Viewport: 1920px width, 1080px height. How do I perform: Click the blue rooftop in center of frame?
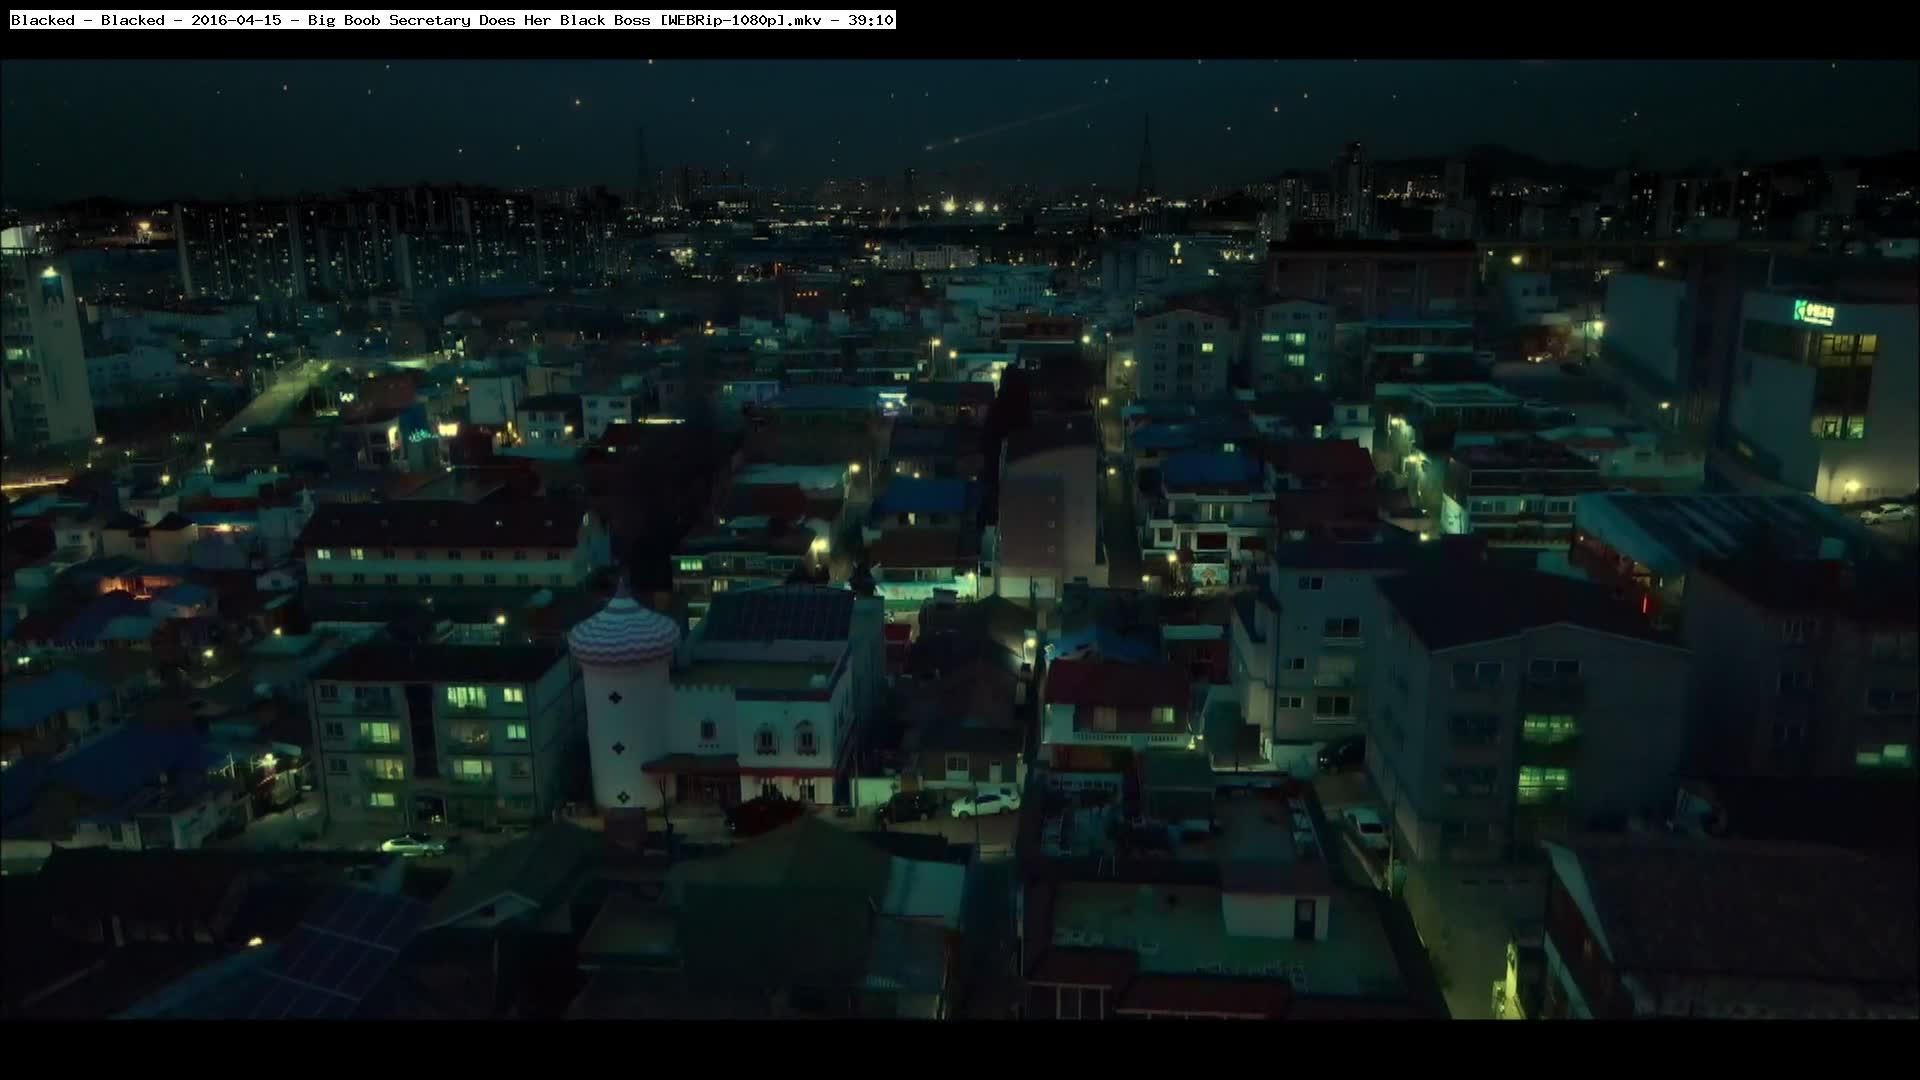925,495
